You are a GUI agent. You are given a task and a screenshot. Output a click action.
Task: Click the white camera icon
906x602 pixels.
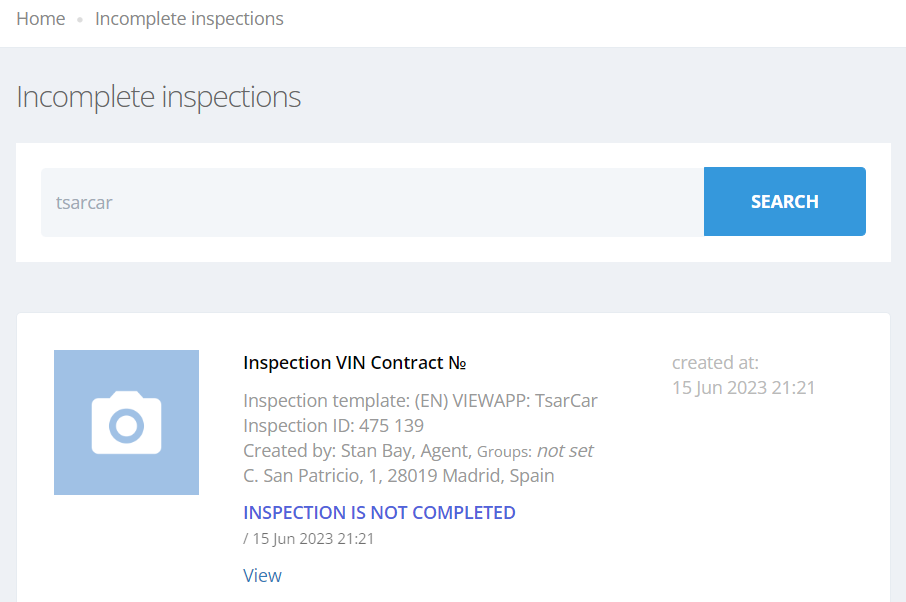127,423
